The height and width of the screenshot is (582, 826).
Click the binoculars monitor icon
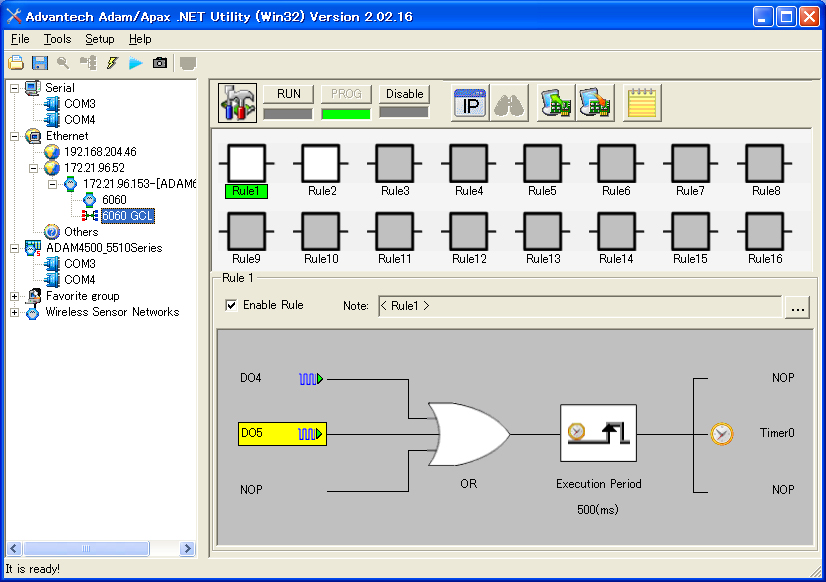(509, 103)
